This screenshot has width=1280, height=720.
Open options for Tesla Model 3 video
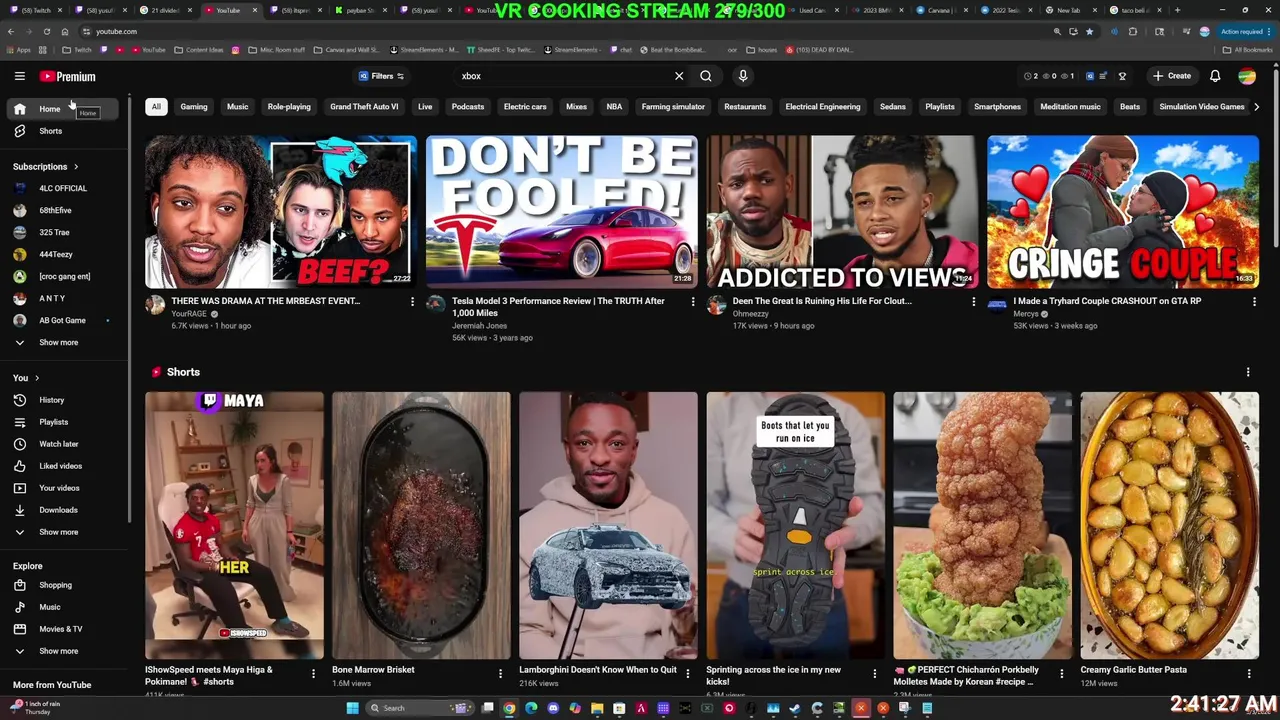(x=693, y=302)
